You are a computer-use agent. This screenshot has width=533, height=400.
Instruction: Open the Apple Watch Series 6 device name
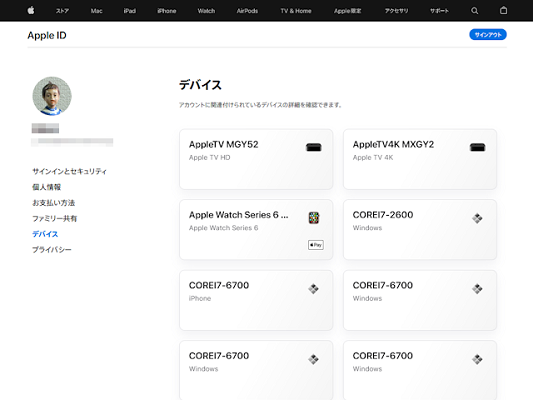click(239, 215)
